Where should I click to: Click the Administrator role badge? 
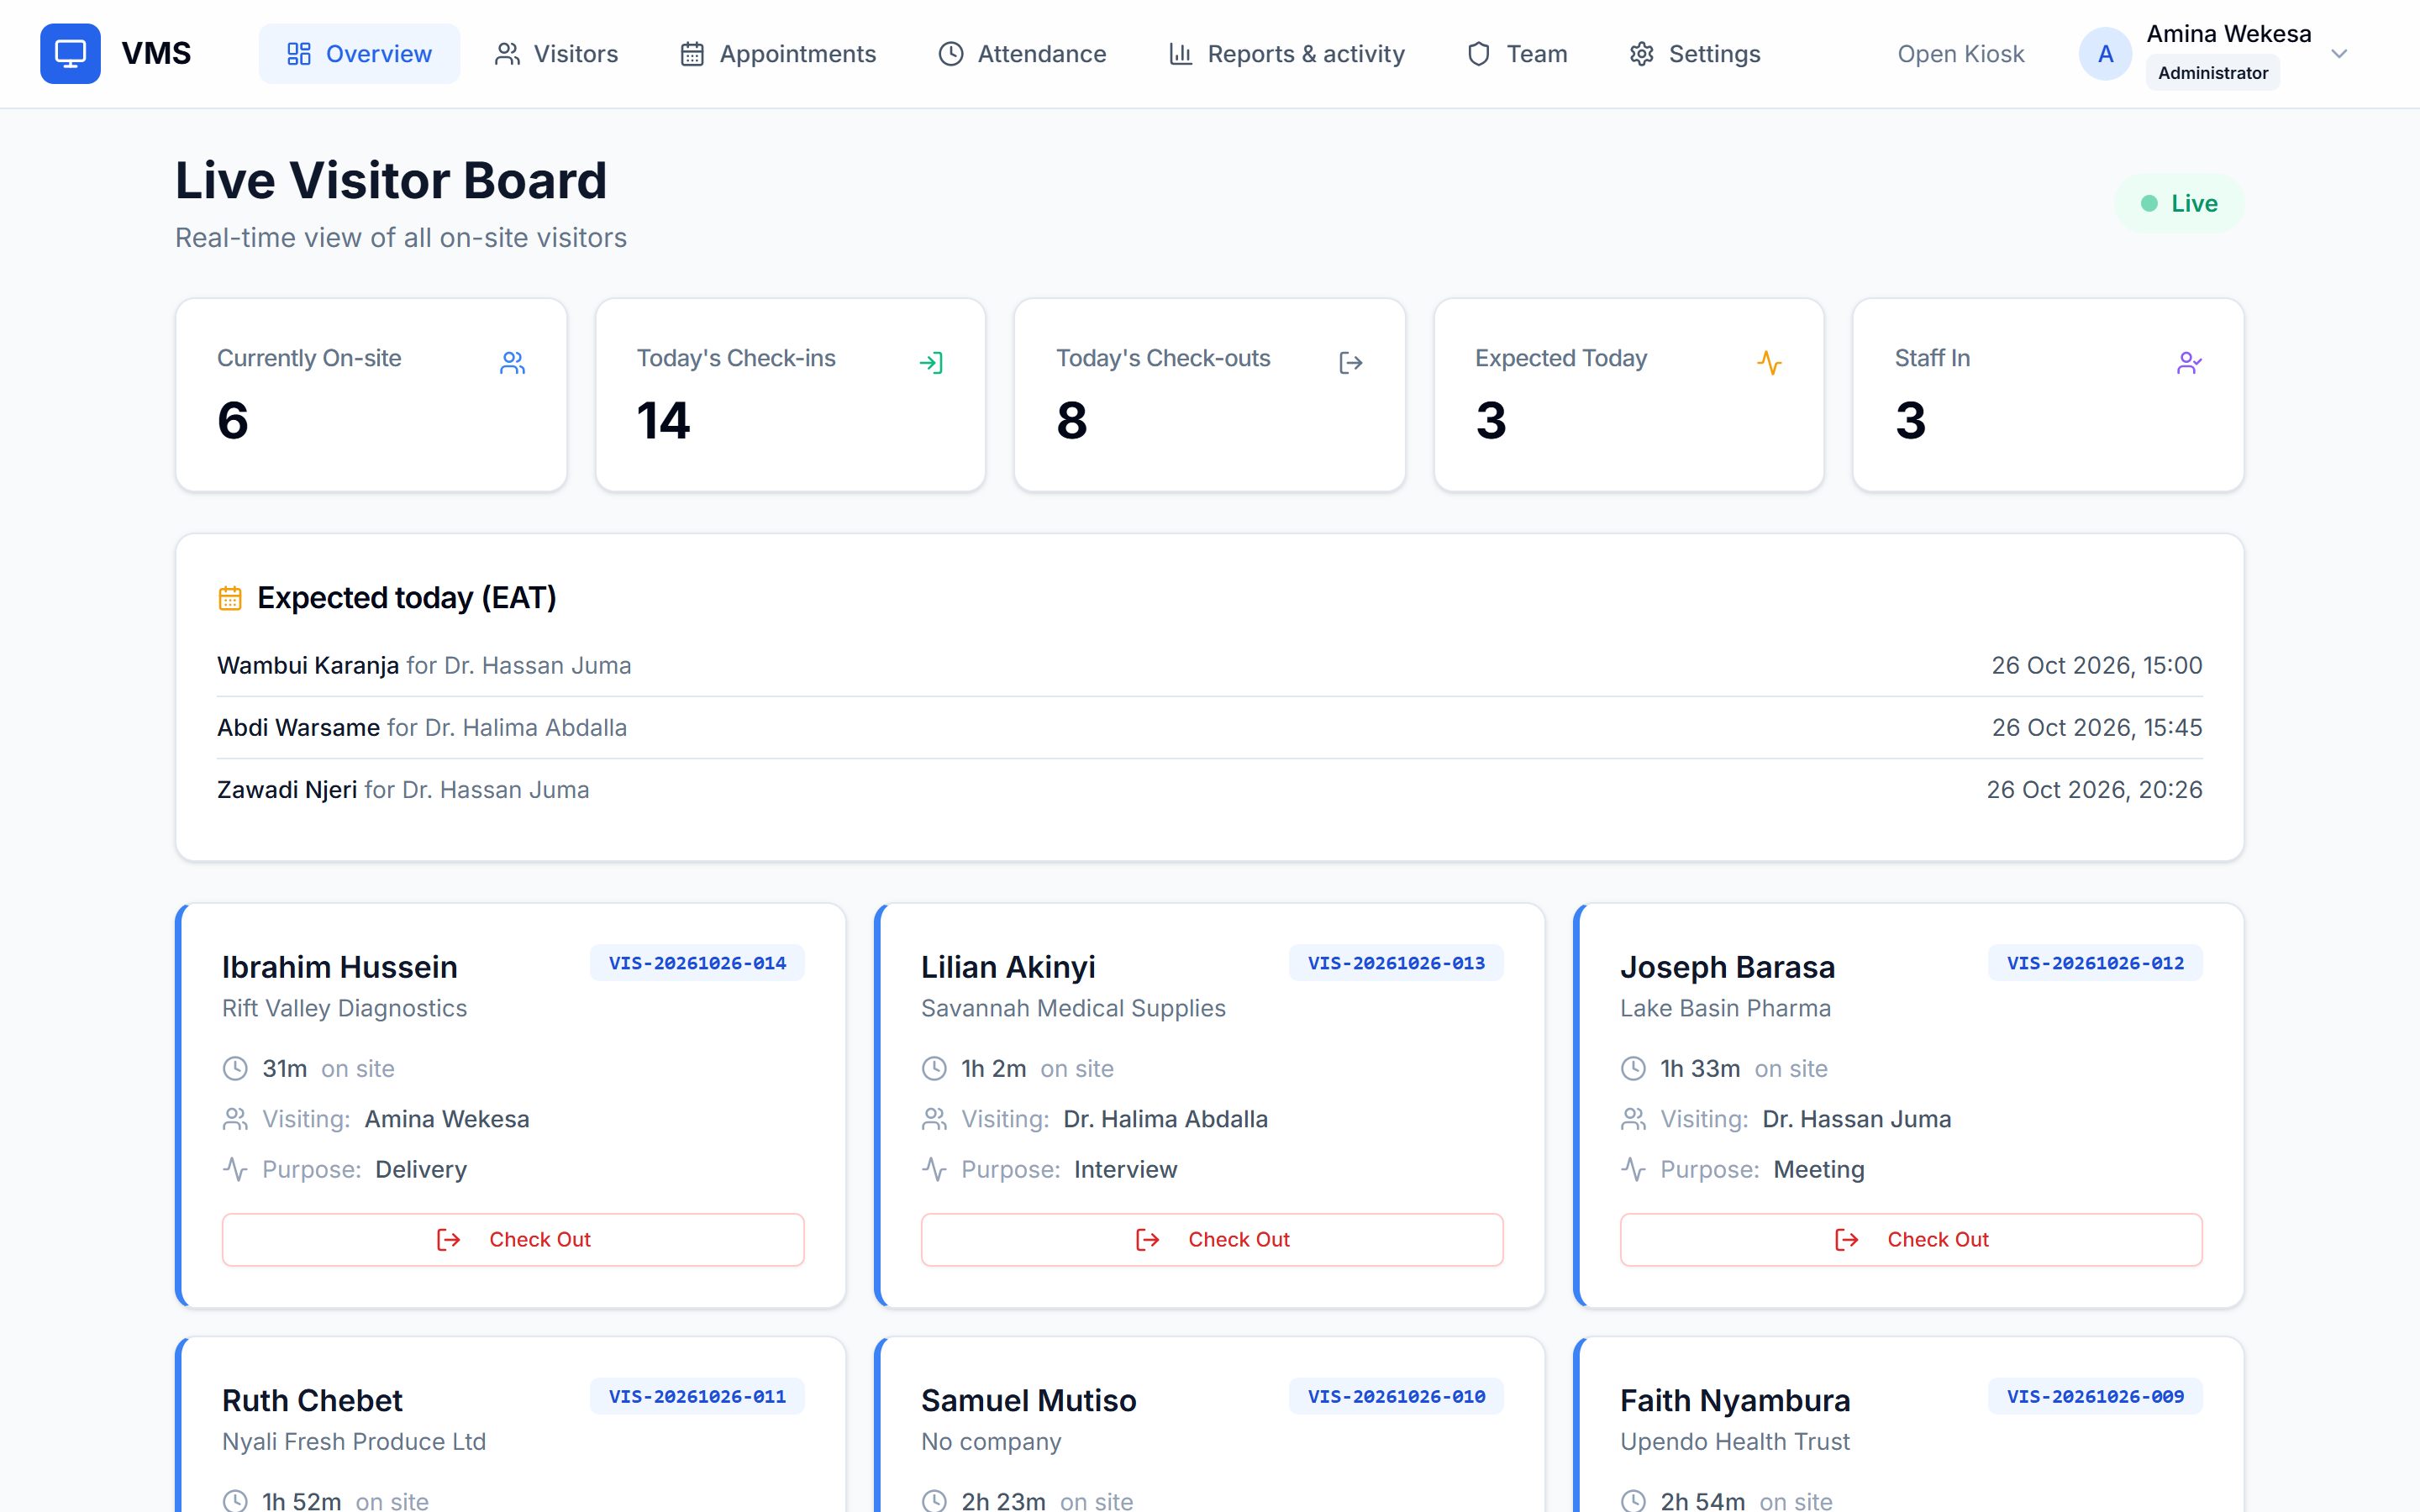pyautogui.click(x=2213, y=73)
